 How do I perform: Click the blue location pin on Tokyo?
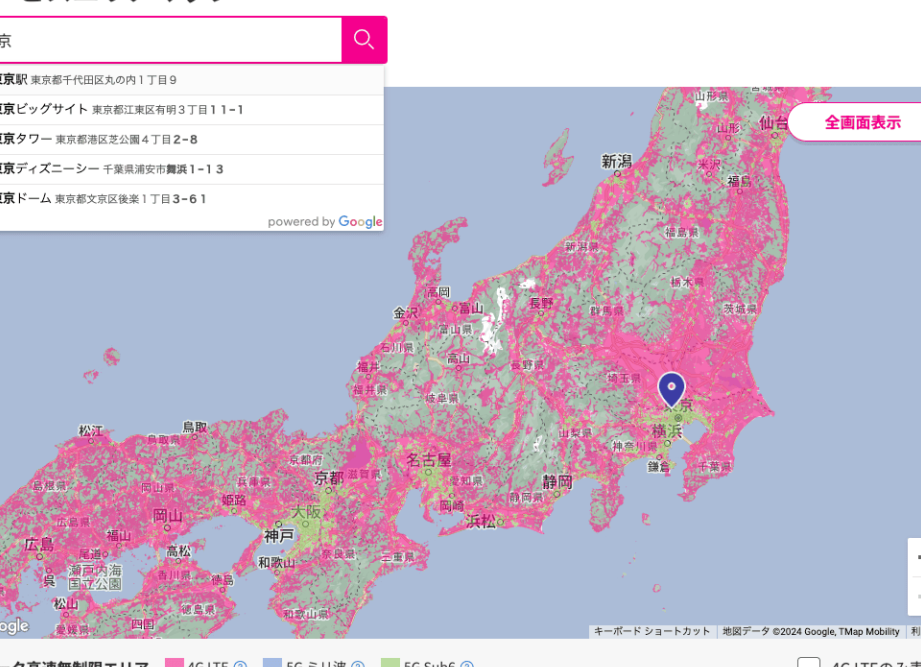[x=671, y=388]
